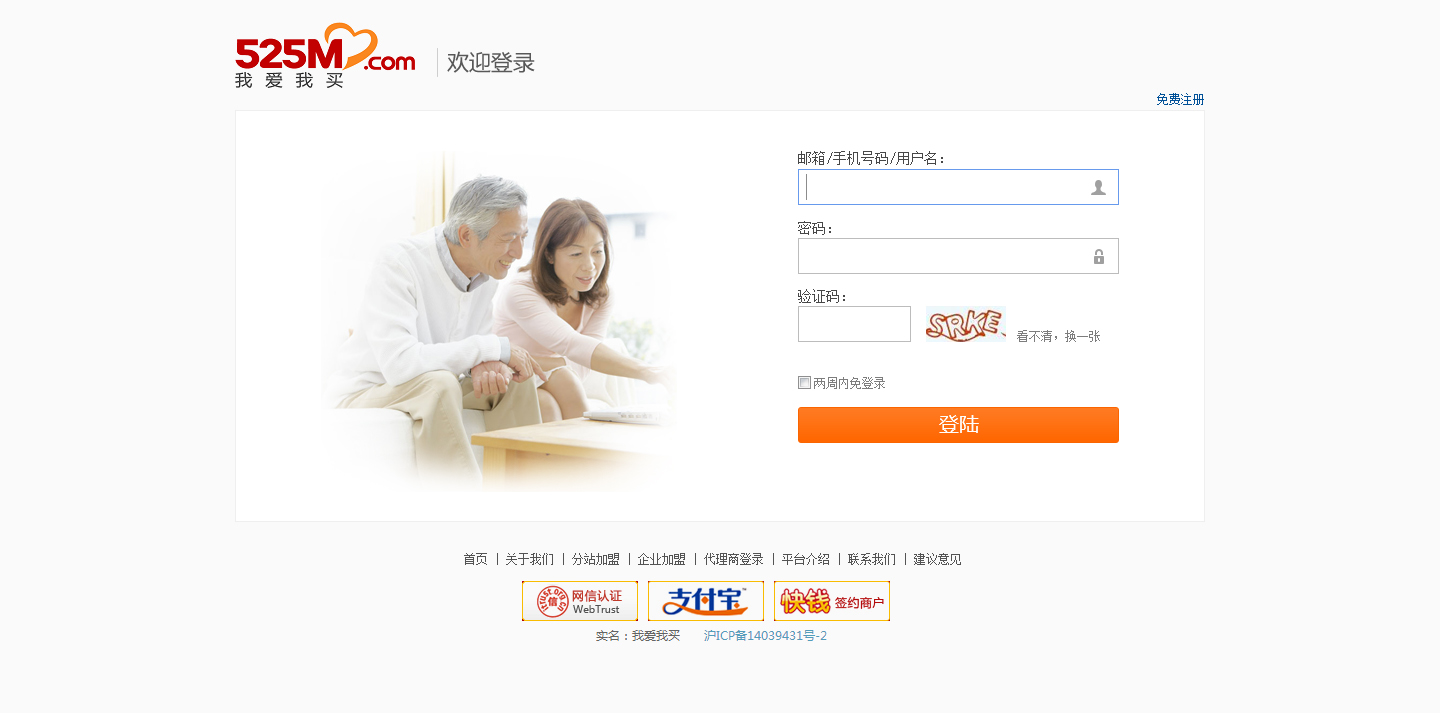This screenshot has width=1440, height=713.
Task: Click the 登陆 login button
Action: (x=958, y=425)
